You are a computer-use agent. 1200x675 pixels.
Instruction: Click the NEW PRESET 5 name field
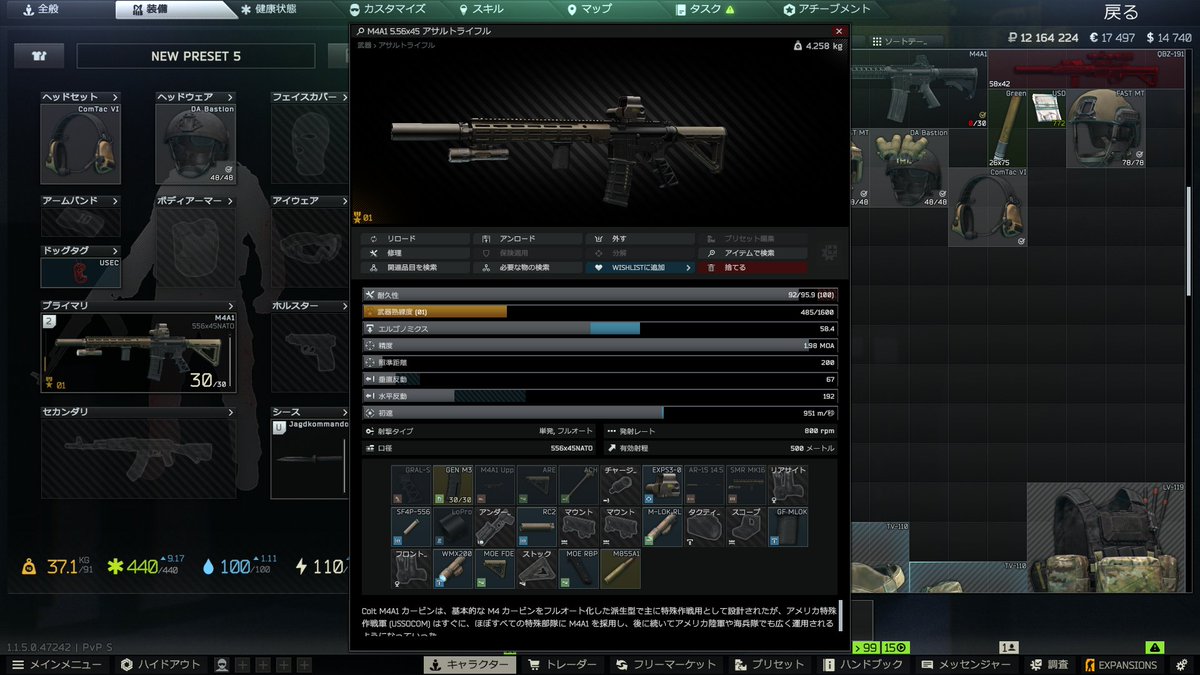tap(196, 56)
